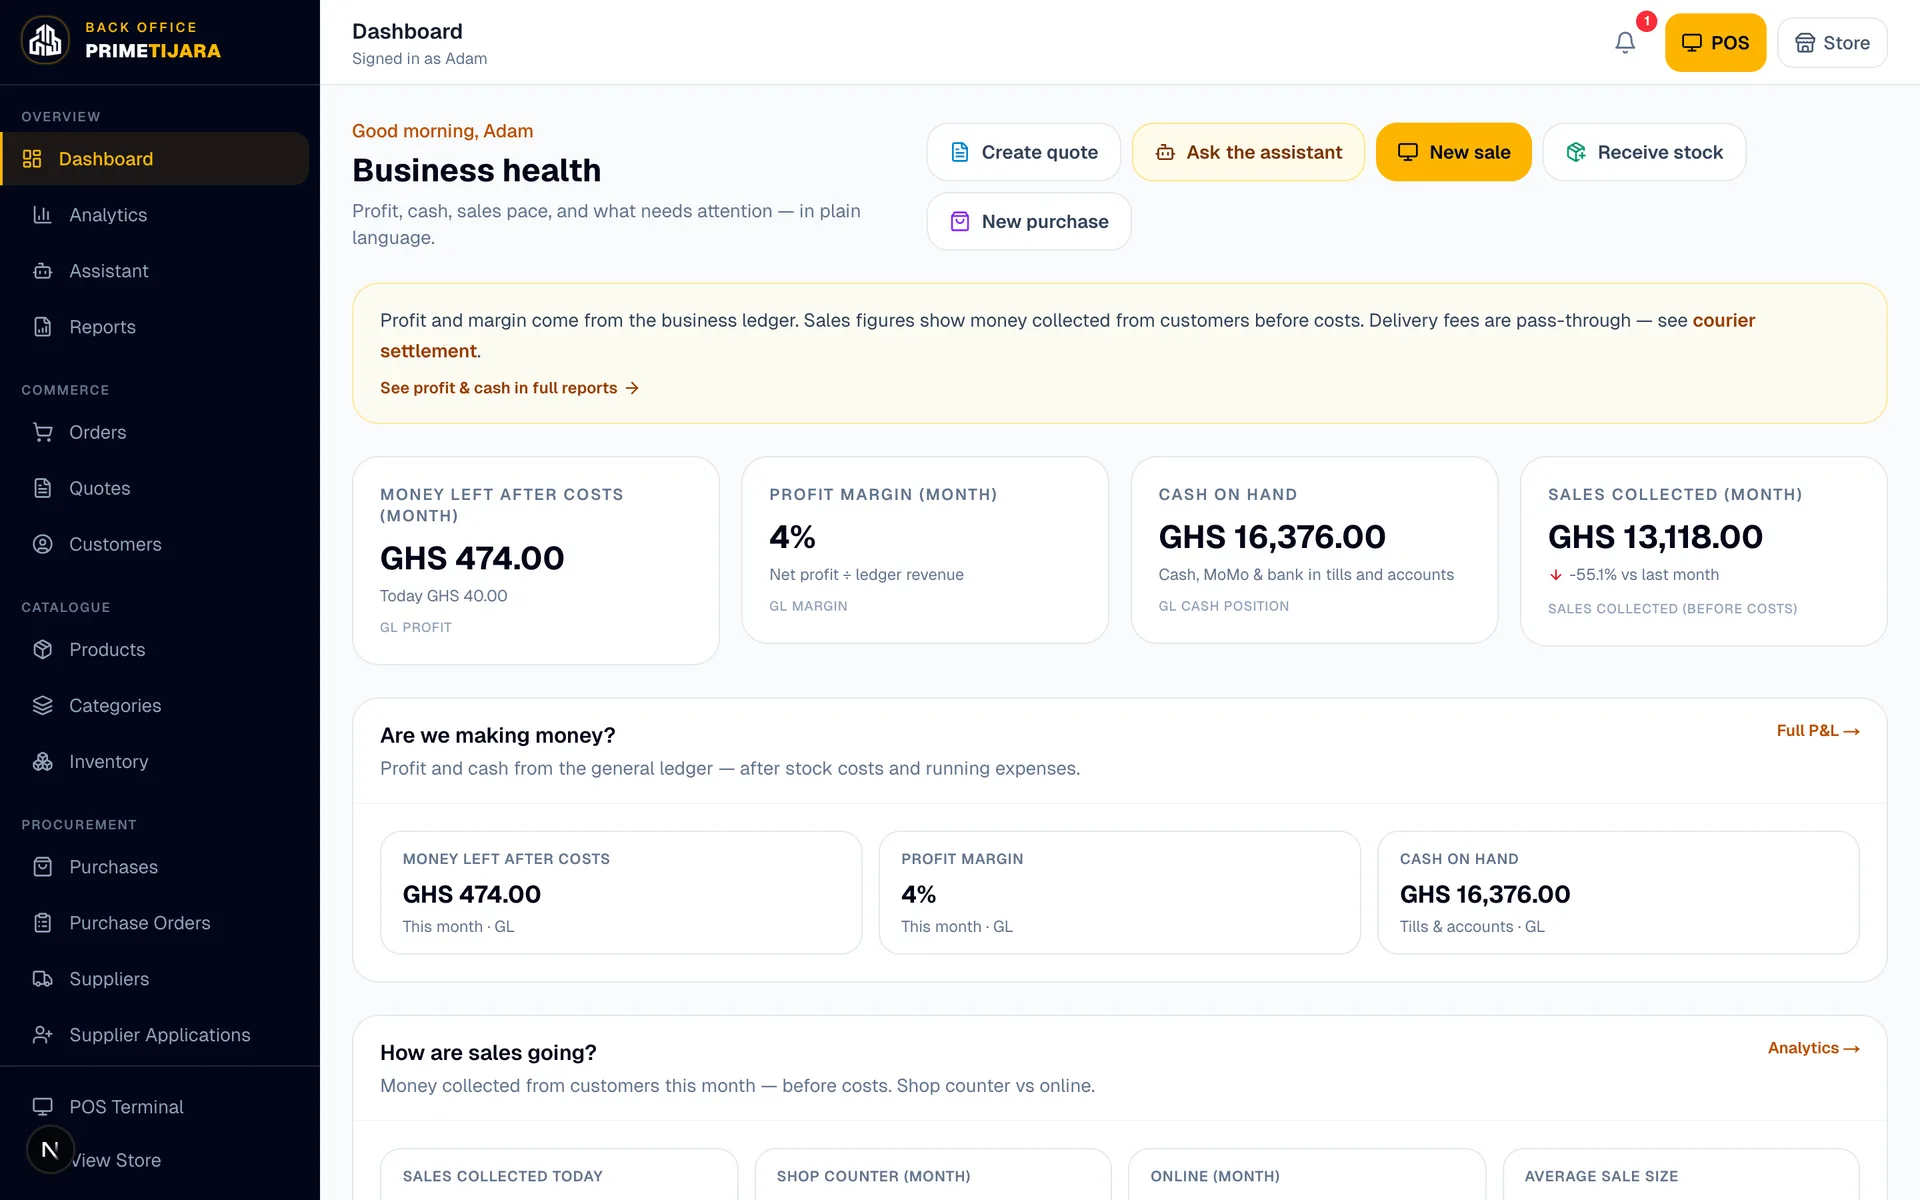Click the '-55.1% vs last month' text

pos(1644,575)
